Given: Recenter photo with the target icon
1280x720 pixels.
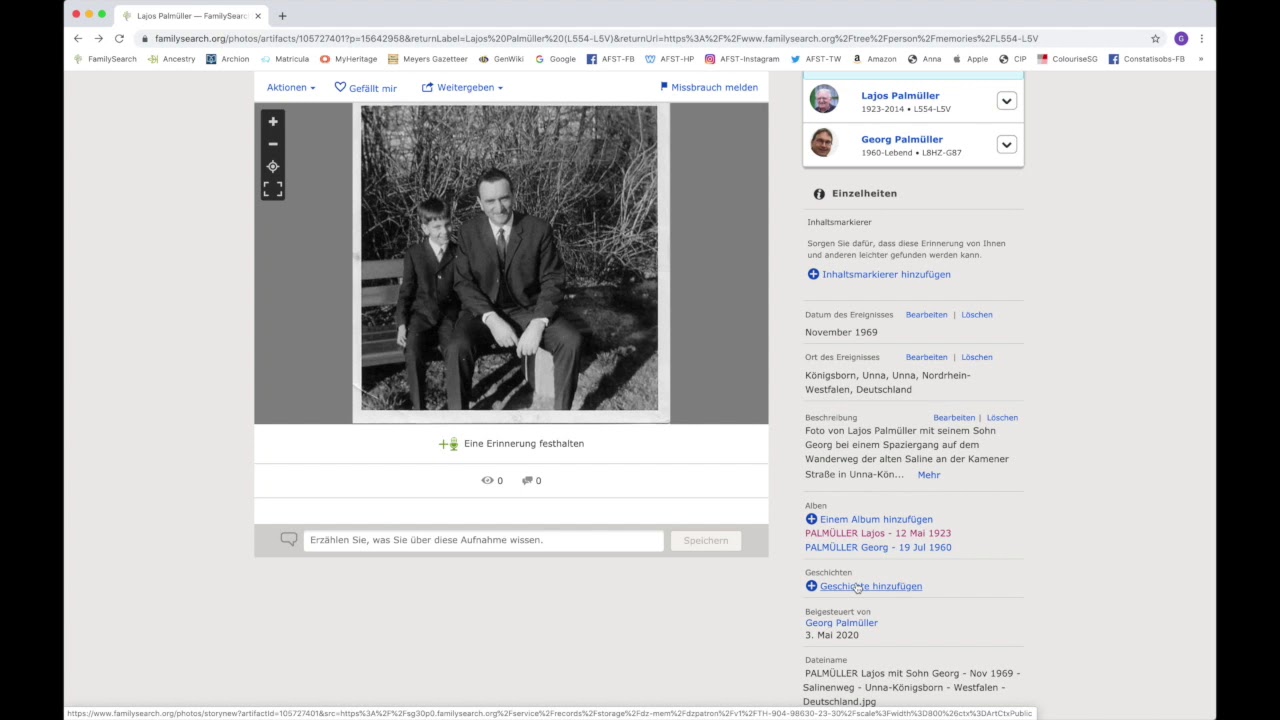Looking at the screenshot, I should [273, 166].
